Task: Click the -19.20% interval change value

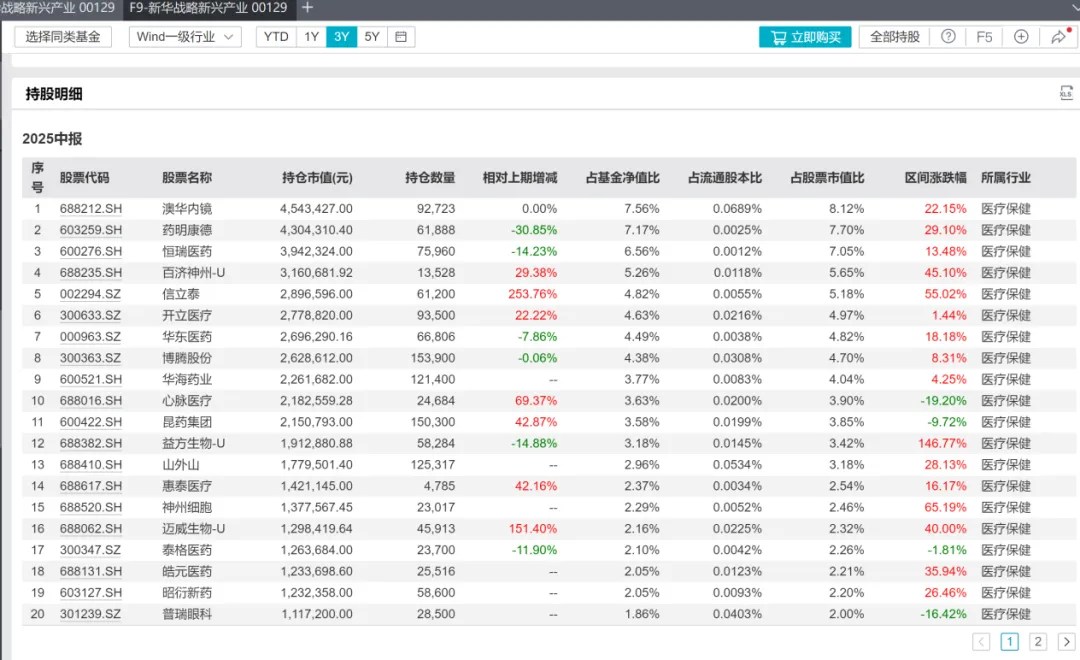Action: click(x=944, y=401)
